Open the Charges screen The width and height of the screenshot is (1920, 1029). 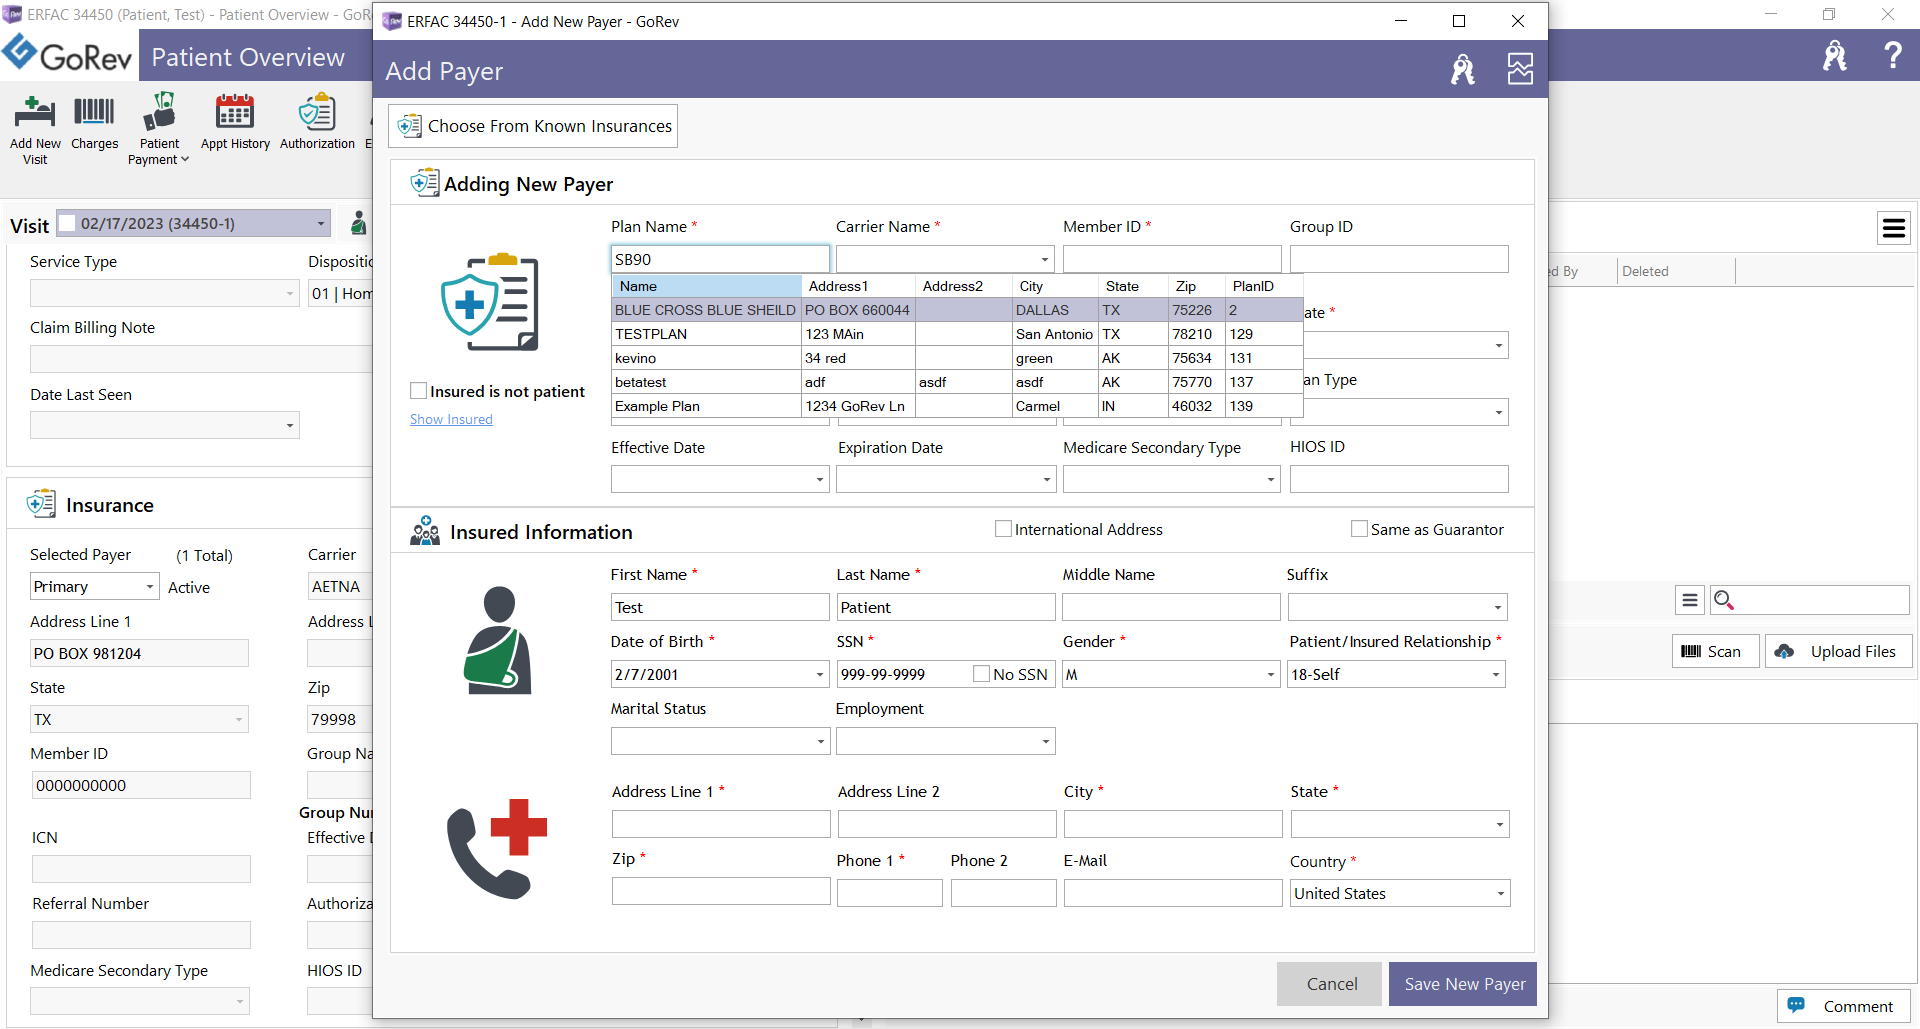tap(93, 120)
